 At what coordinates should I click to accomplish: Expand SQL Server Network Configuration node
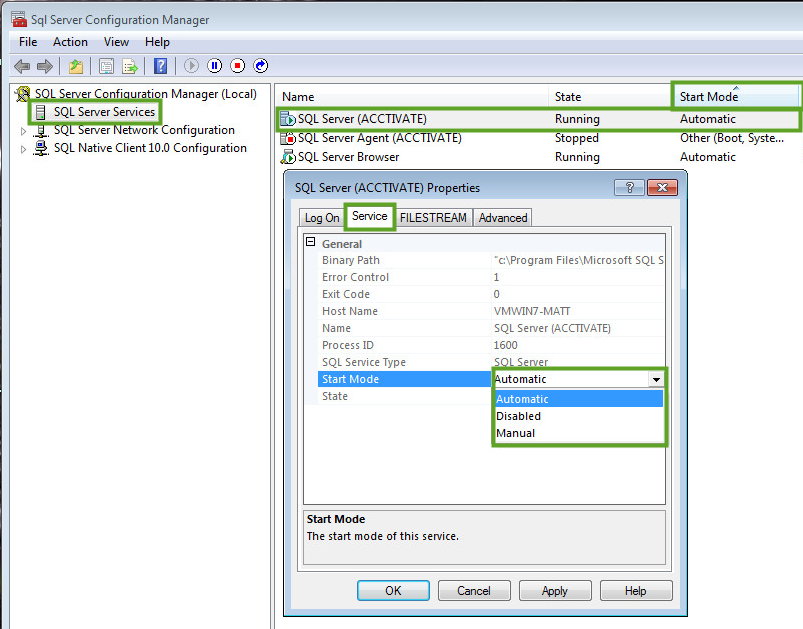[x=23, y=131]
